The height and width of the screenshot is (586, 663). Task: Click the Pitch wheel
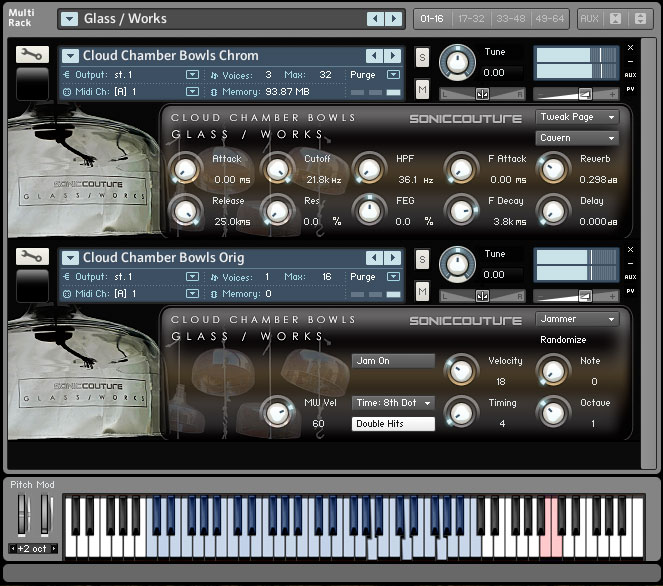tap(22, 515)
